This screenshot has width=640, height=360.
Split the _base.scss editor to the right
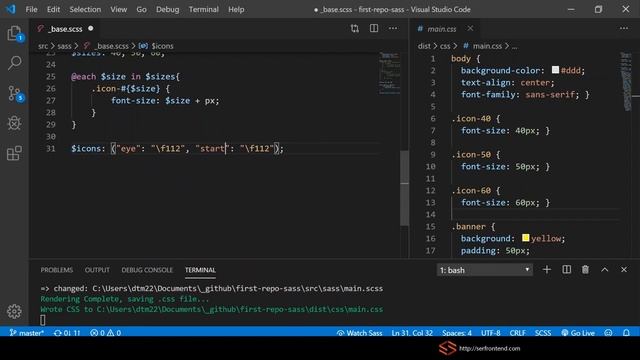[x=374, y=28]
